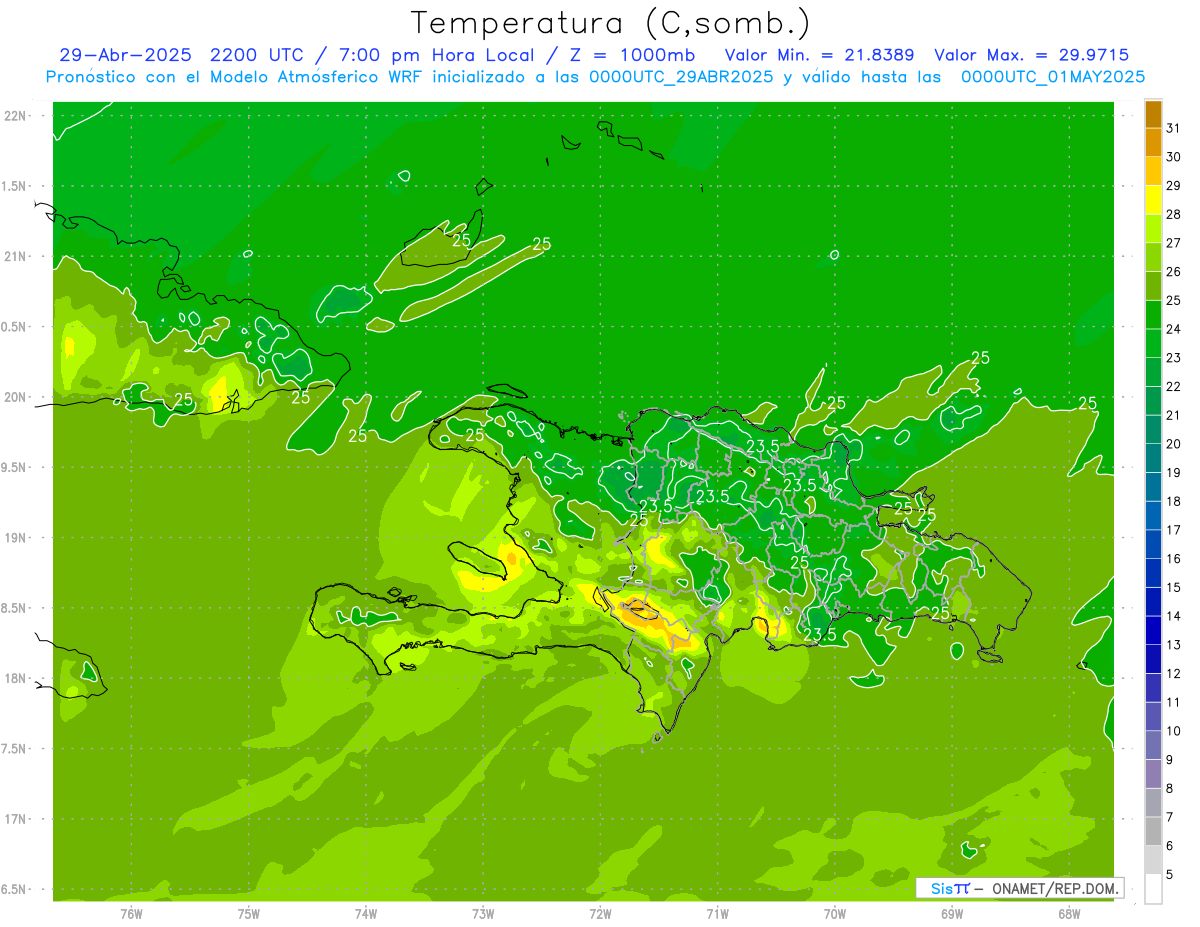Viewport: 1200px width, 927px height.
Task: Click the 19N latitude axis label
Action: click(x=16, y=538)
